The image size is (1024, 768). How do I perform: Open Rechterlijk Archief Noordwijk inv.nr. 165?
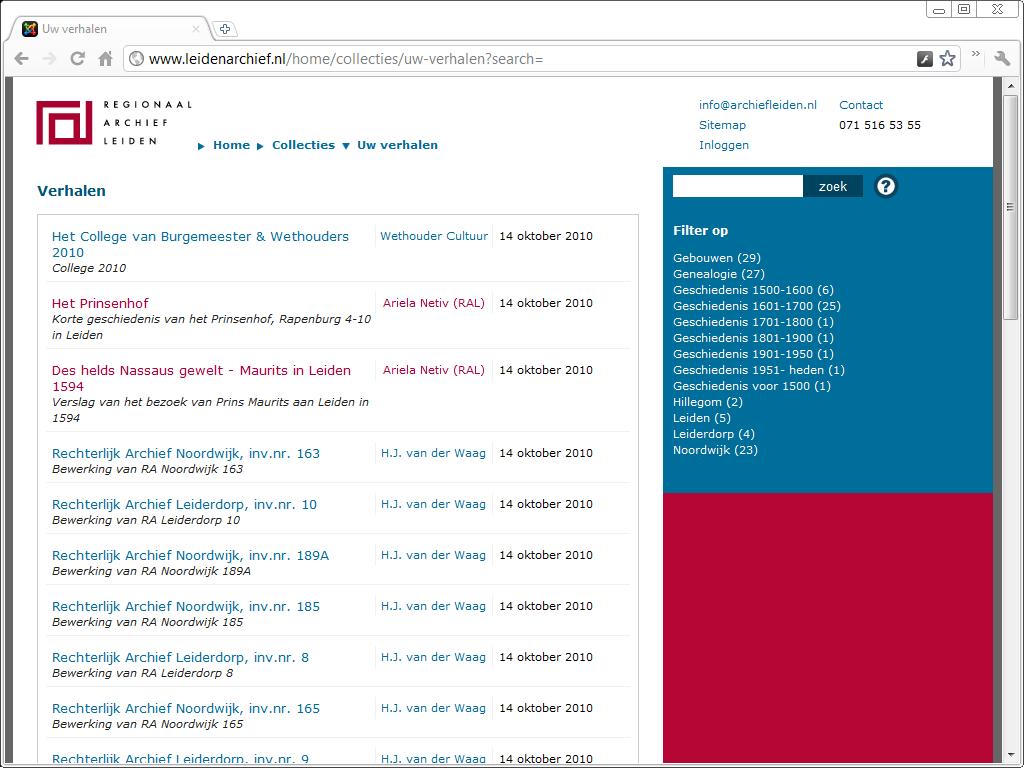186,708
